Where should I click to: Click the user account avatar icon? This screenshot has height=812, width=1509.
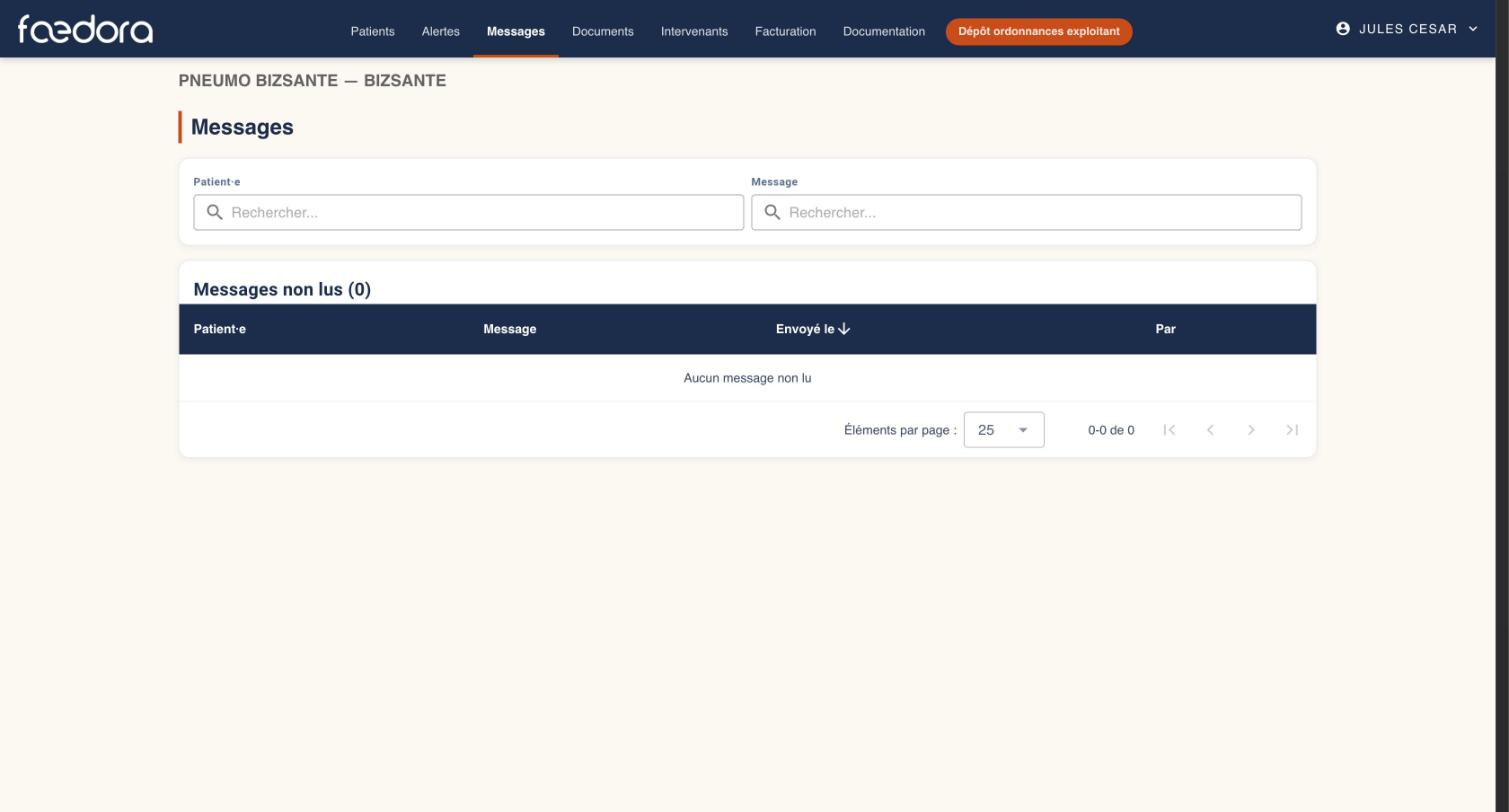(x=1343, y=29)
